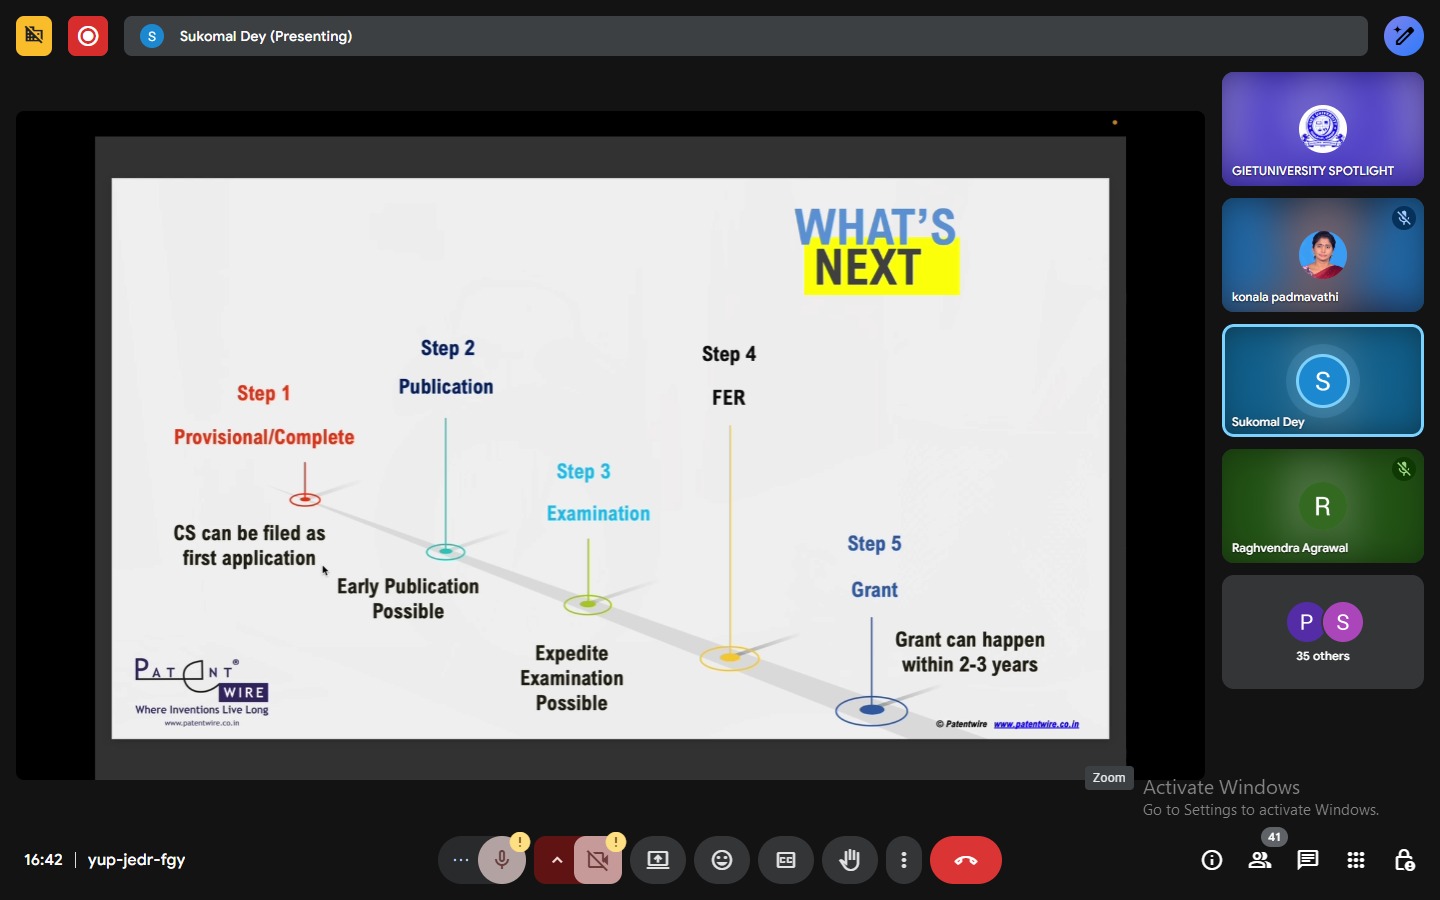Open the activities grid icon
Screen dimensions: 1440x900
point(1356,860)
